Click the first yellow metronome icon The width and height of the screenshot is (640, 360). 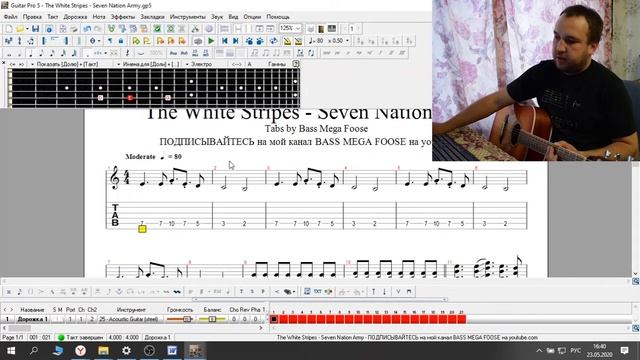[287, 41]
